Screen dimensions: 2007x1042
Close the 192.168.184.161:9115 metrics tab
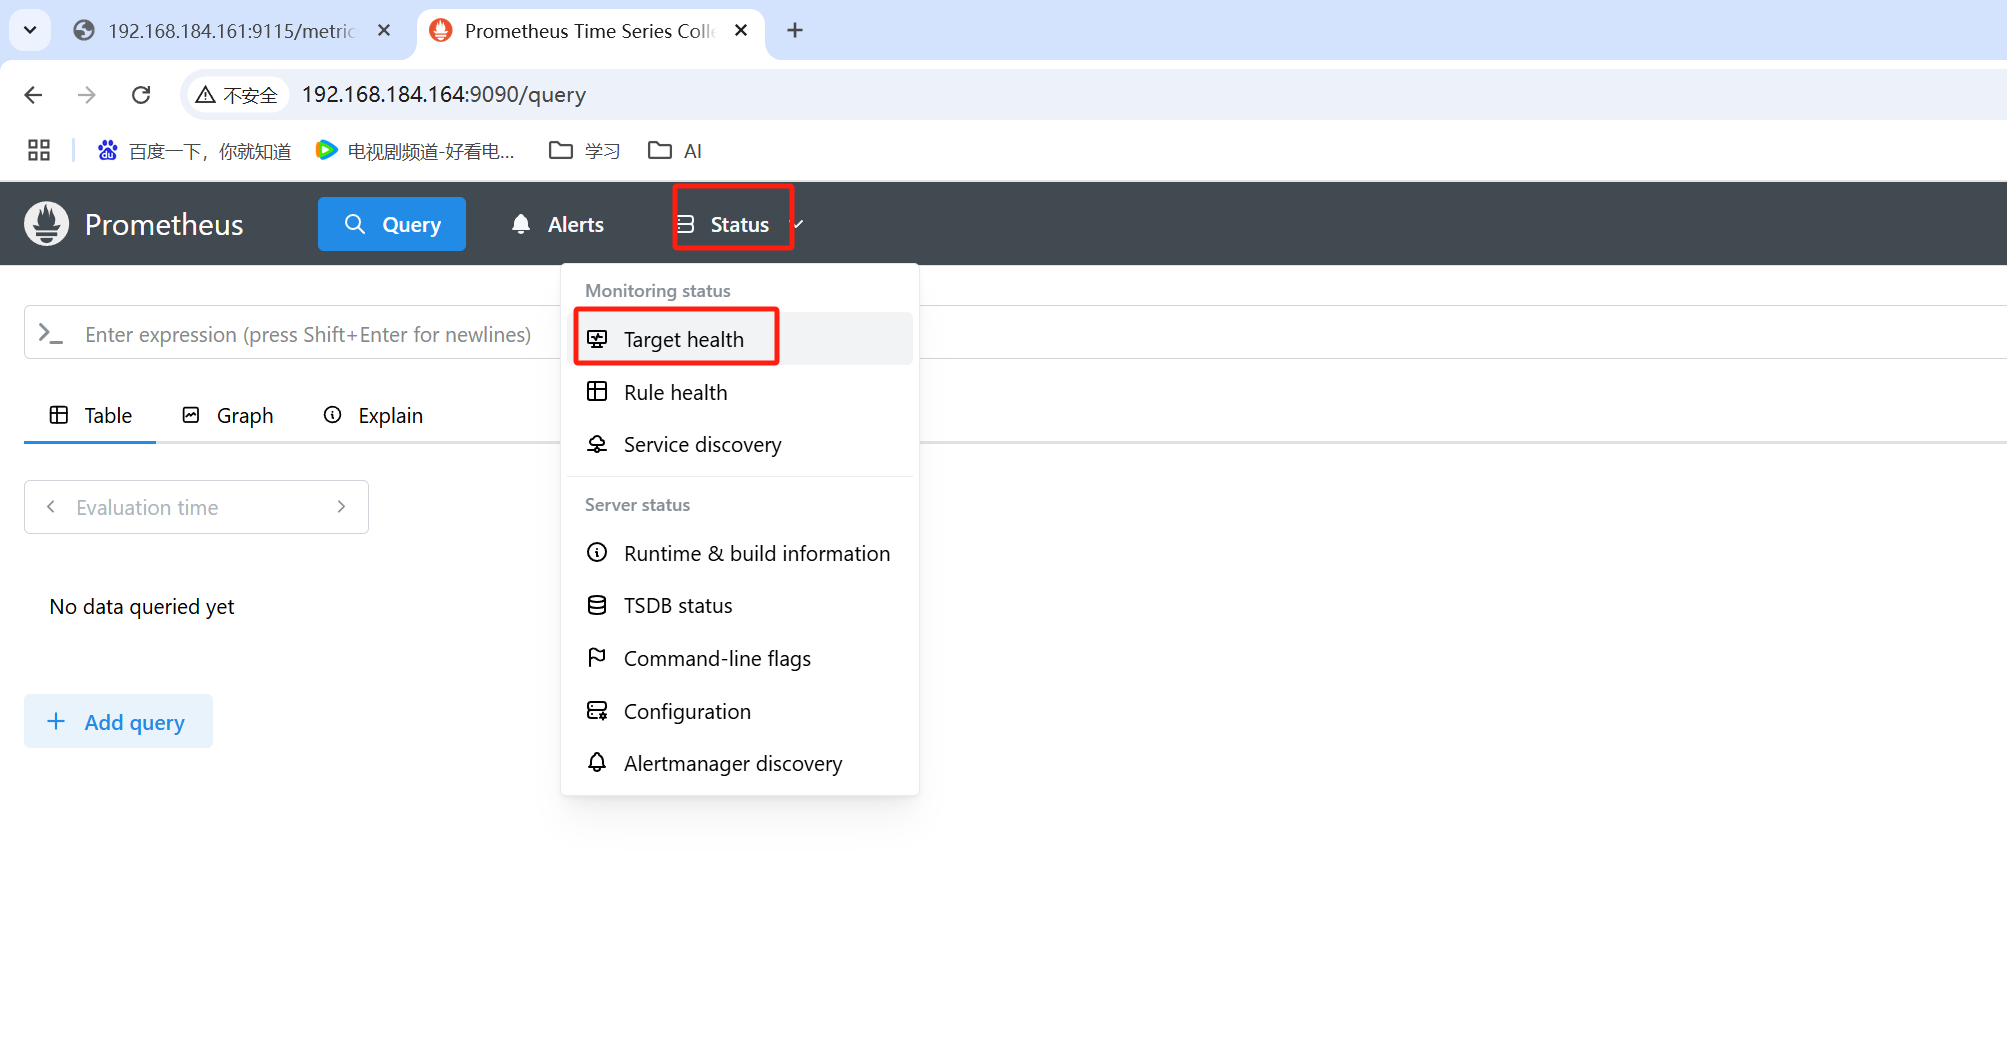point(384,31)
